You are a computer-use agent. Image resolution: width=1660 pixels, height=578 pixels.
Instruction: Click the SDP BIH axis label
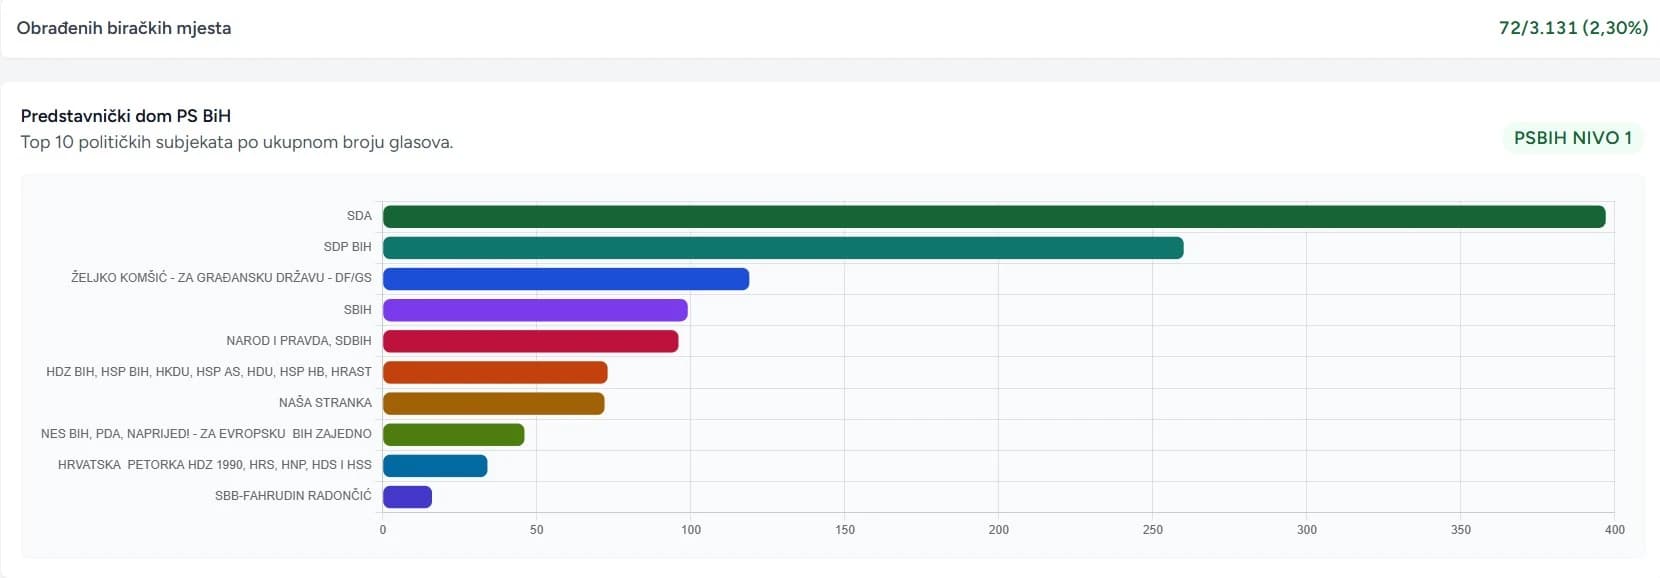[347, 247]
